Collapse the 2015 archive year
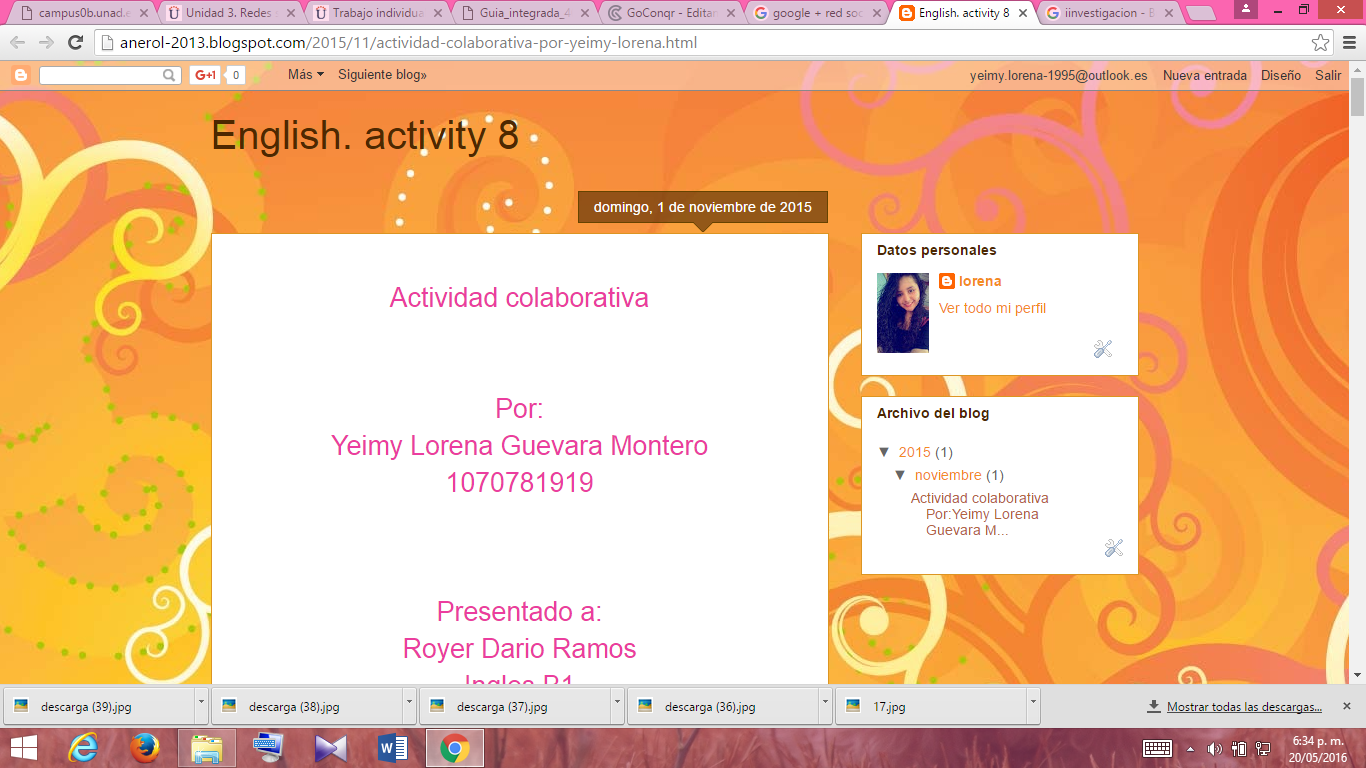The image size is (1366, 768). click(884, 452)
